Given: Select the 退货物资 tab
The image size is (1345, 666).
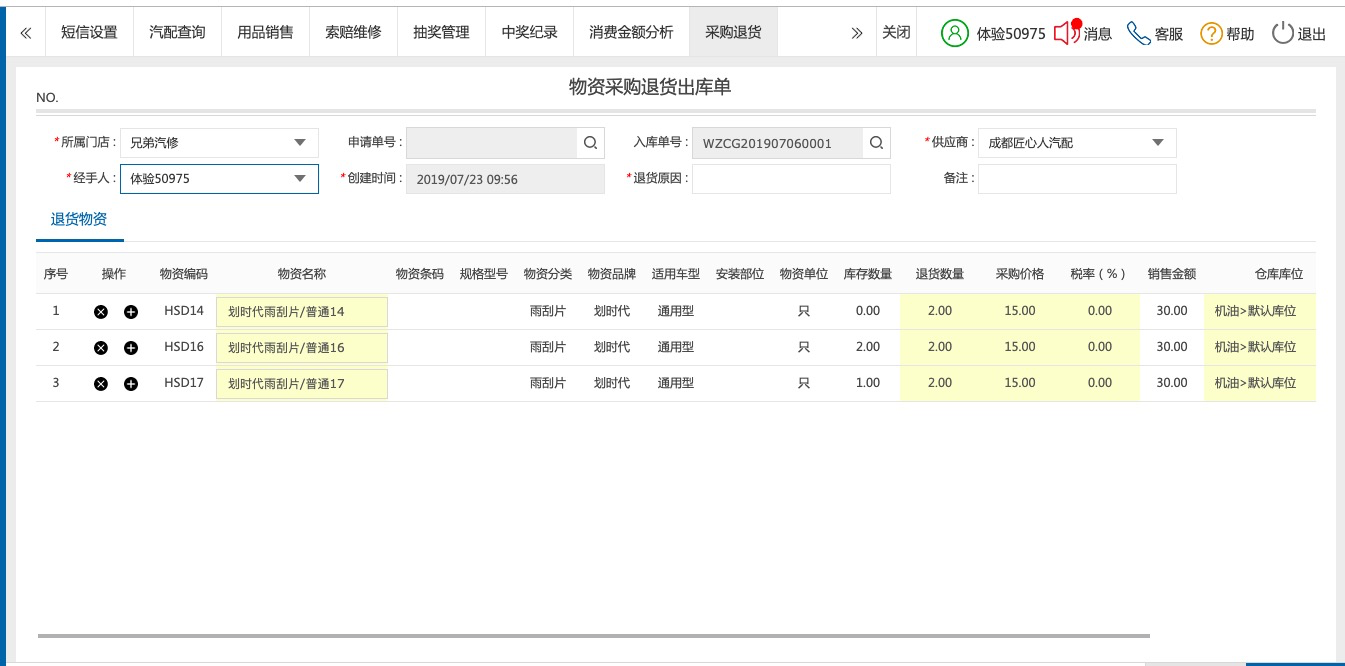Looking at the screenshot, I should (x=79, y=220).
